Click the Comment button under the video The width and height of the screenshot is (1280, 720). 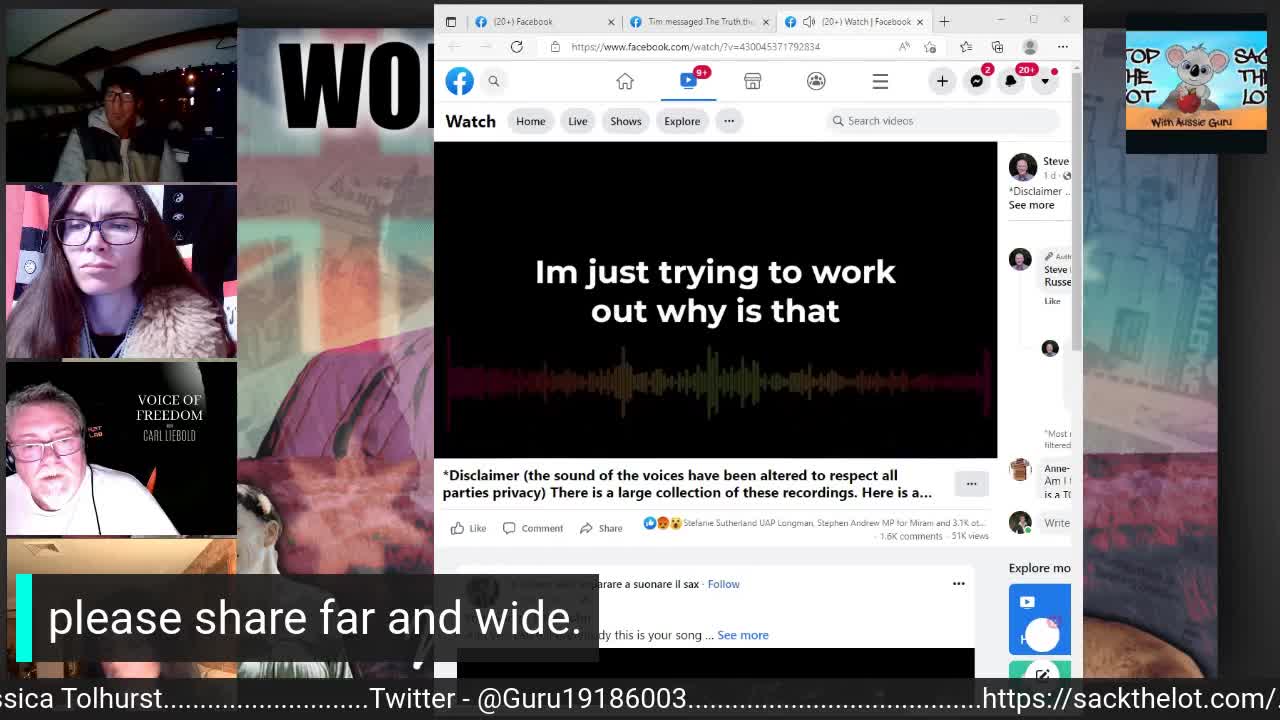[x=533, y=528]
